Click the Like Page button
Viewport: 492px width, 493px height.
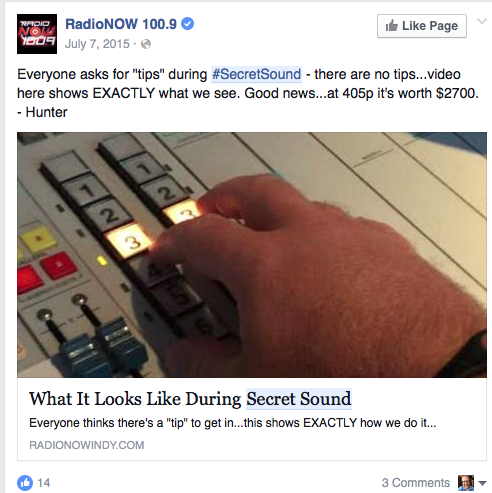point(422,26)
